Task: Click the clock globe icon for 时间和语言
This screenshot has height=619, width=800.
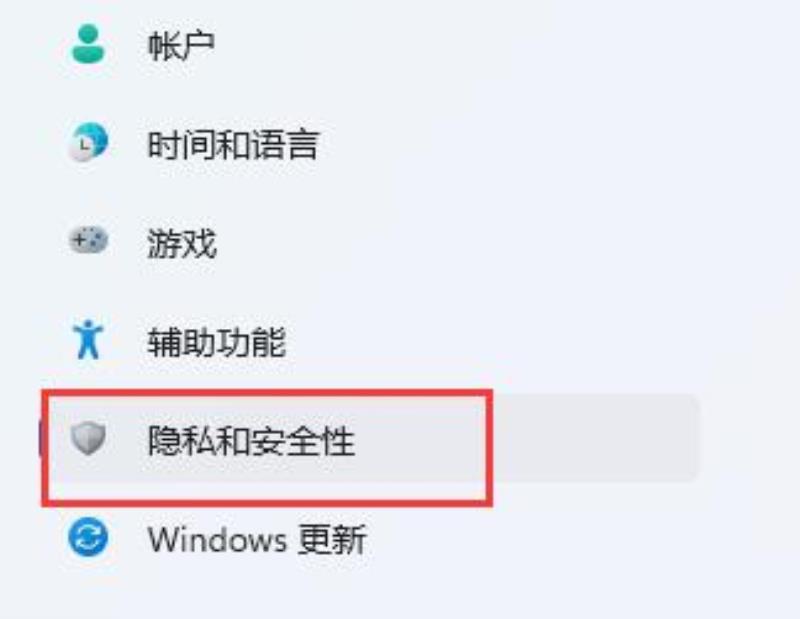Action: coord(88,142)
